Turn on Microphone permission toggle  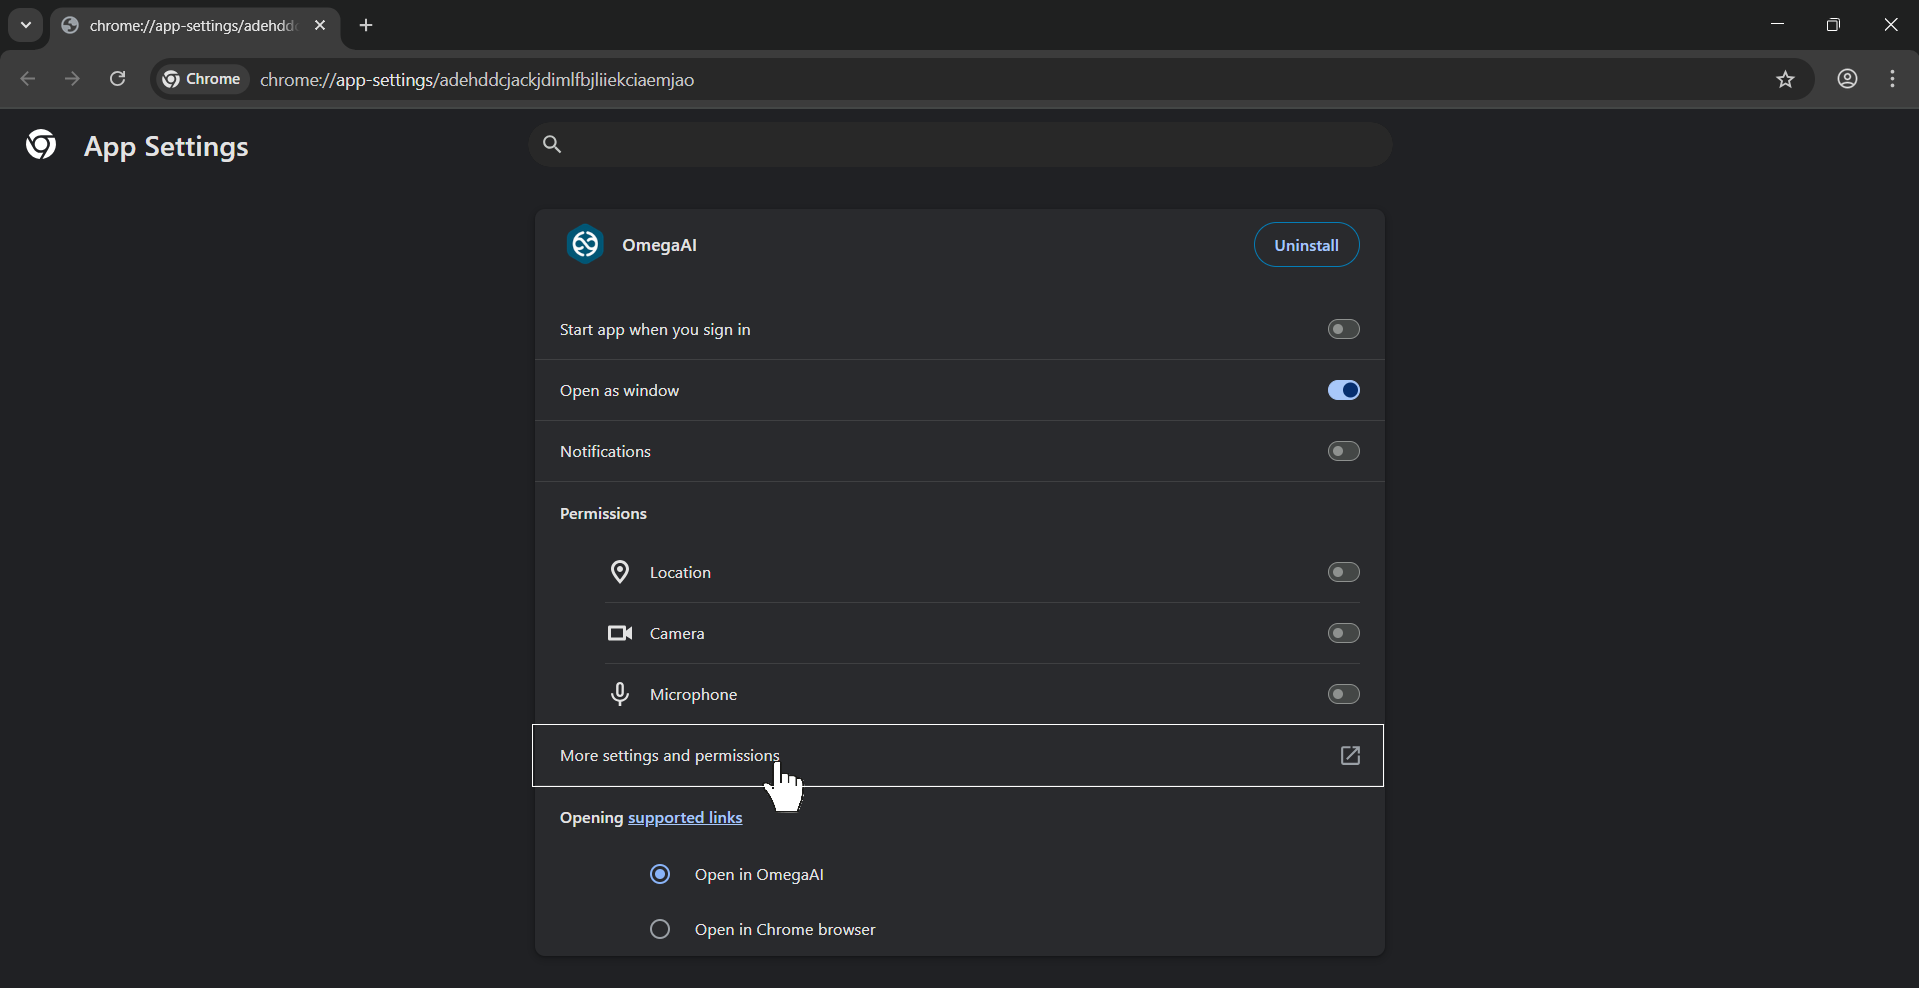[x=1343, y=694]
